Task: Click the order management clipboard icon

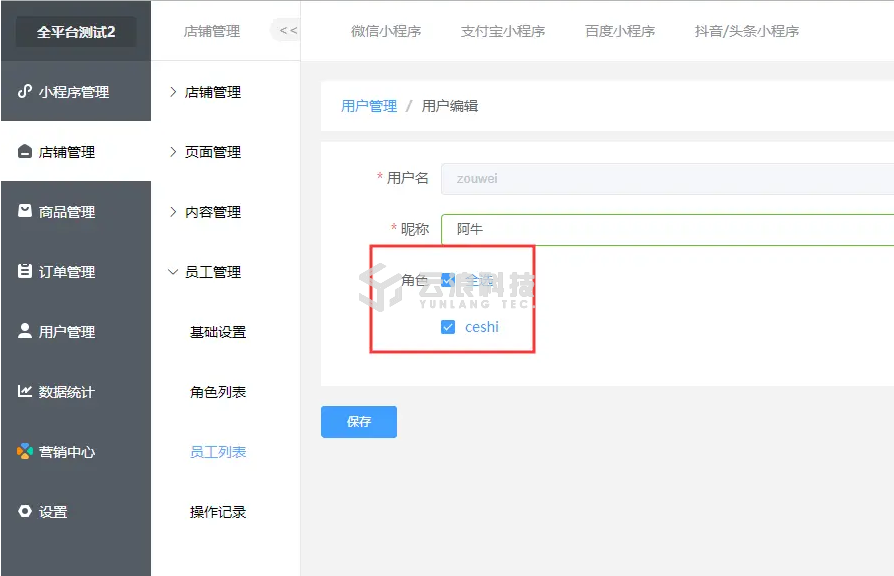Action: (x=25, y=271)
